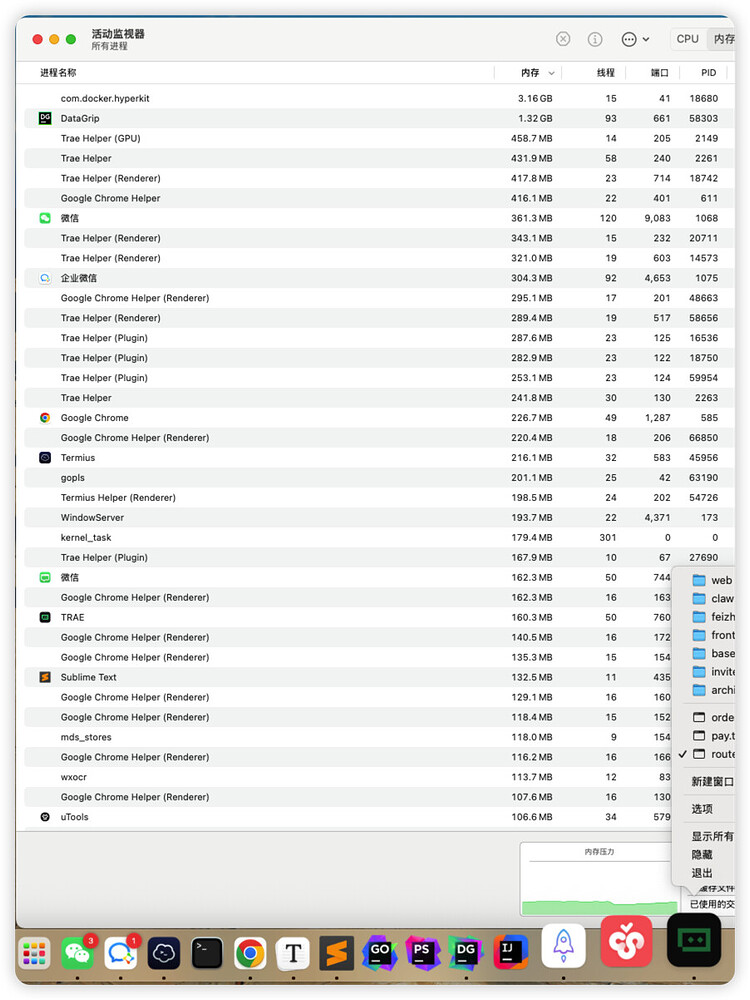Sort by 线程 column header
This screenshot has width=750, height=1000.
point(605,73)
